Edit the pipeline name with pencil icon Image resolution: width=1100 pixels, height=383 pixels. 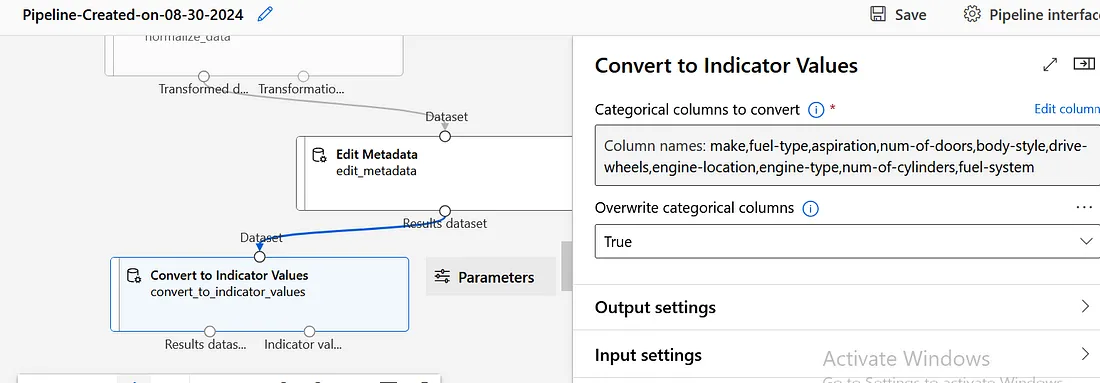pos(264,14)
